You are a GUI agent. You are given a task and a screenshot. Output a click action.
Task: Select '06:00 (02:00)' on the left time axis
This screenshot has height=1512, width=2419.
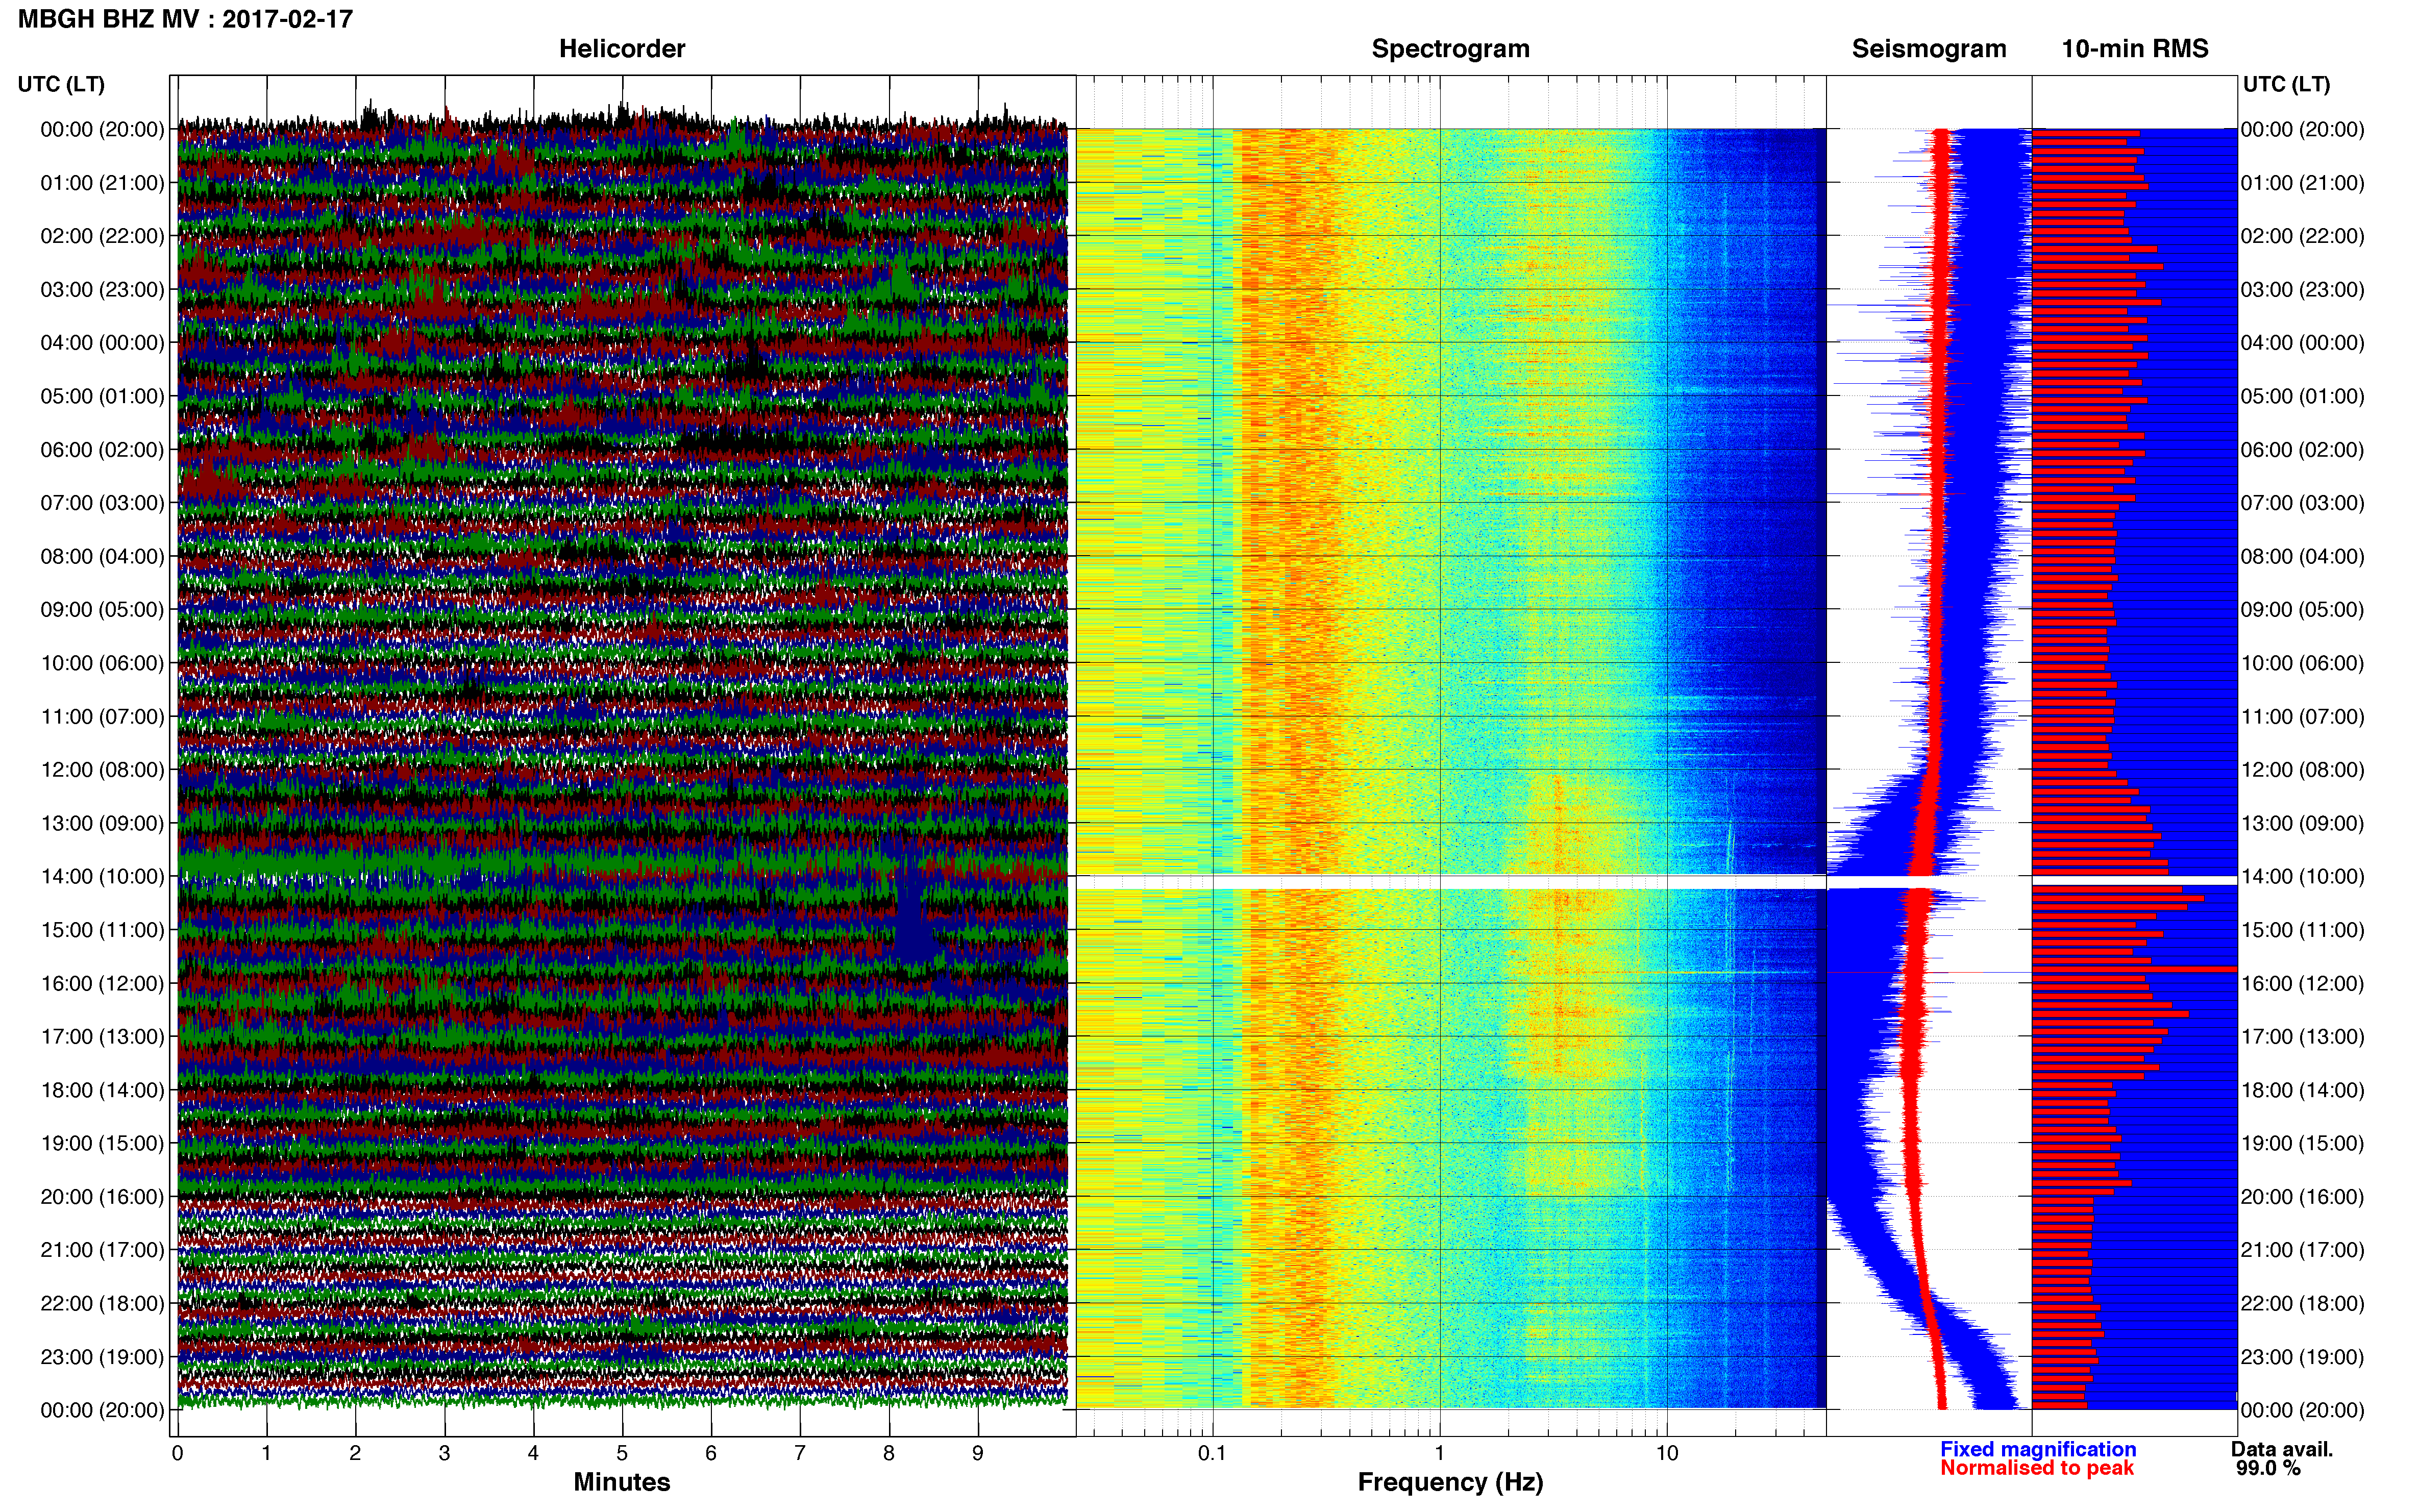[102, 450]
